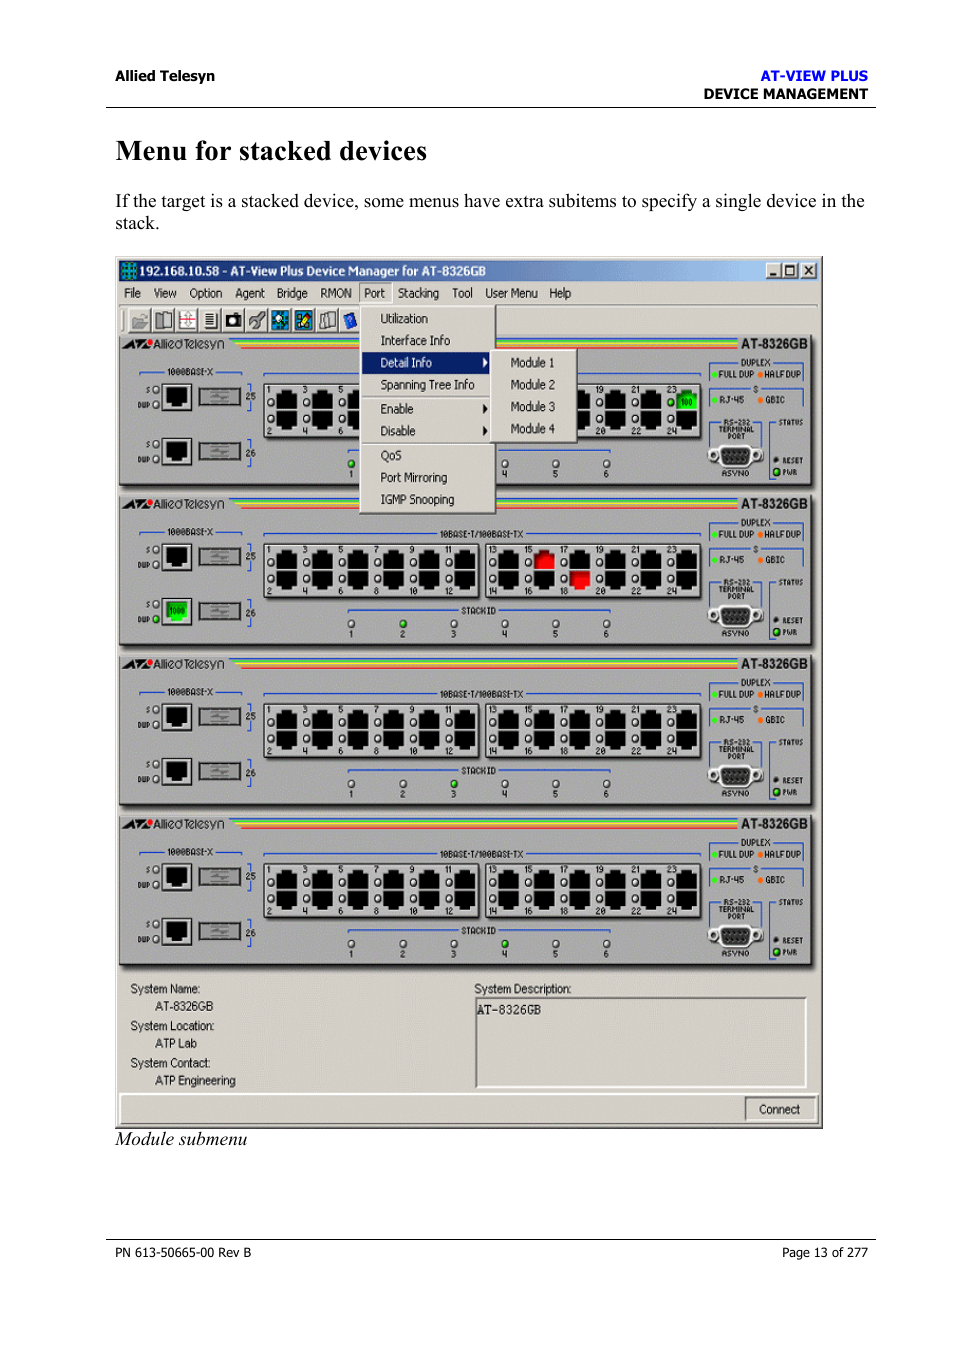Open the View menu

pyautogui.click(x=165, y=293)
